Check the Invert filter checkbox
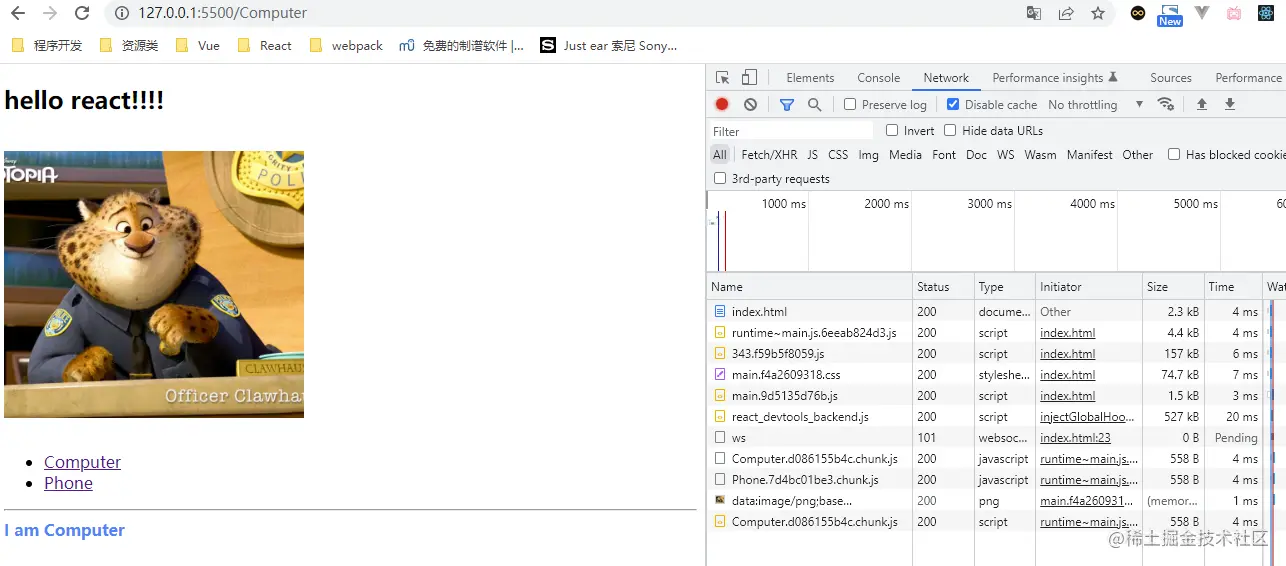Viewport: 1286px width, 566px height. point(892,130)
